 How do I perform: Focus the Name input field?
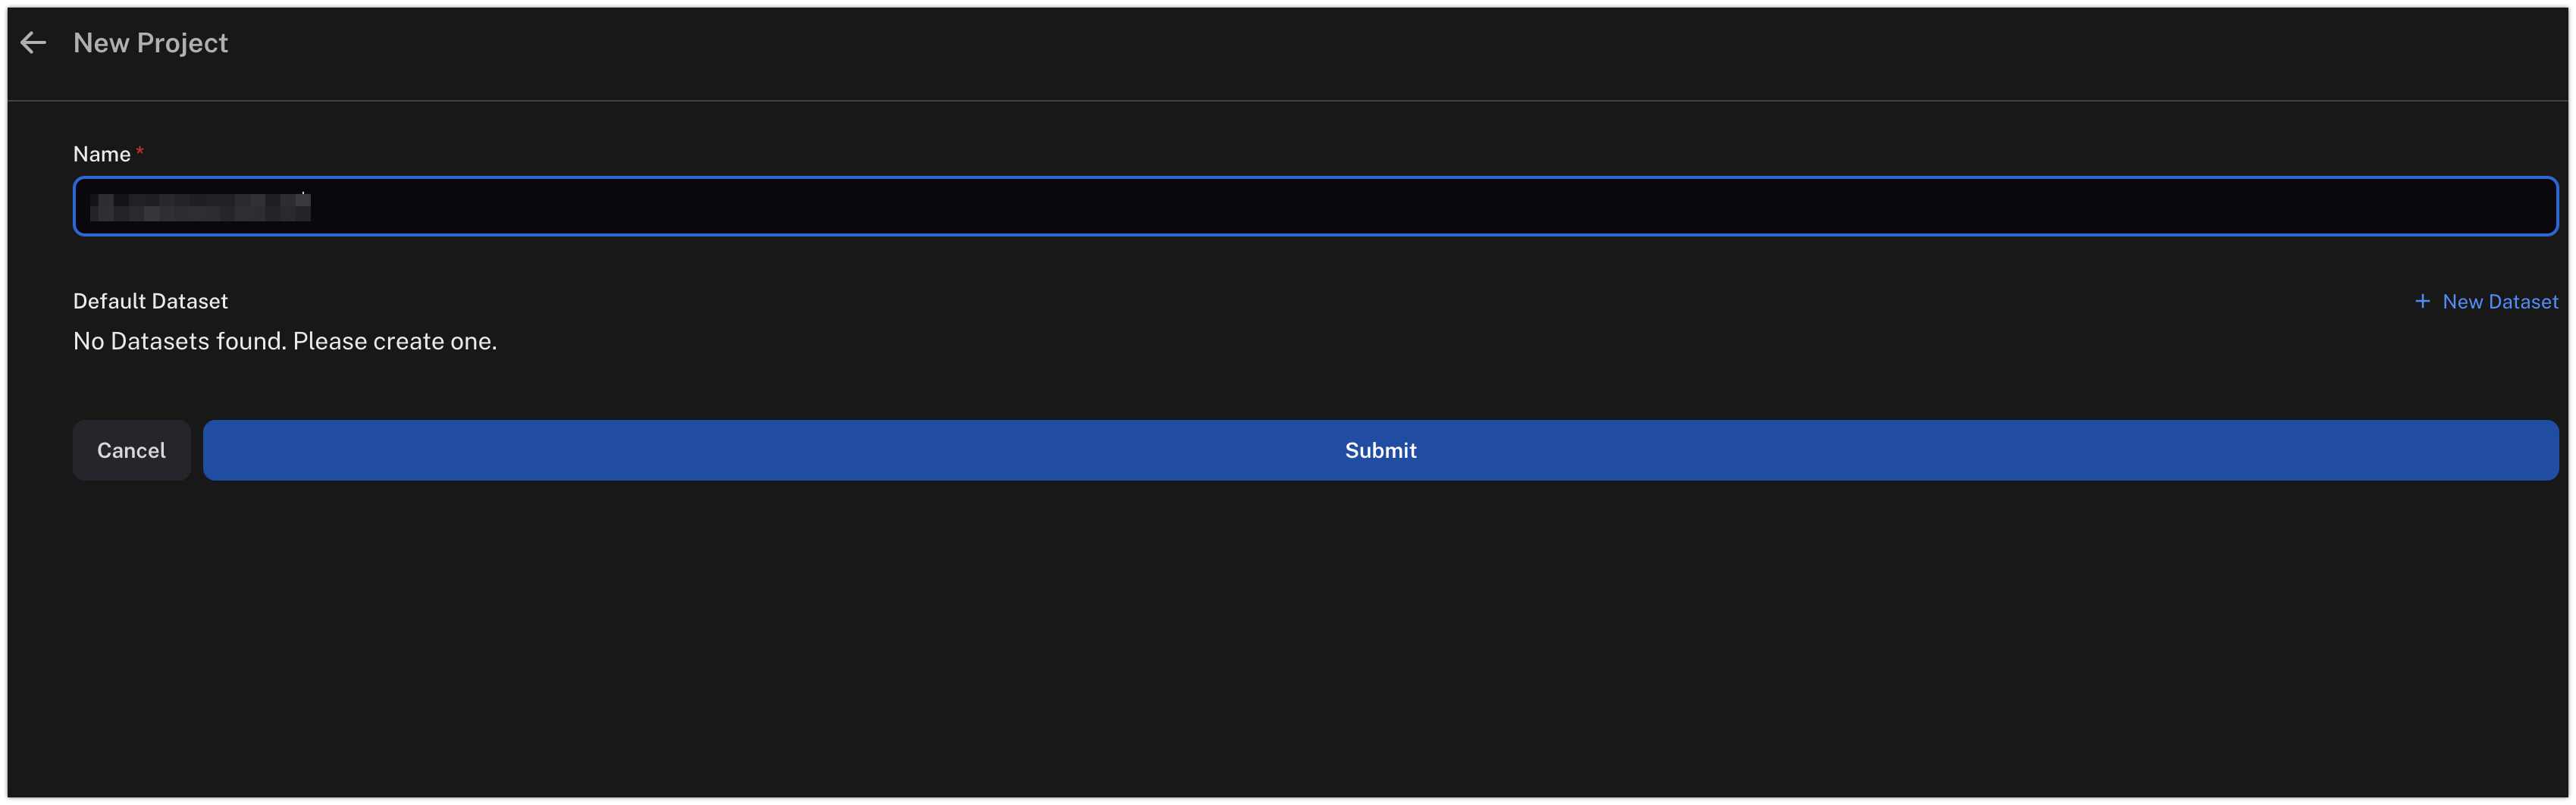point(1315,206)
